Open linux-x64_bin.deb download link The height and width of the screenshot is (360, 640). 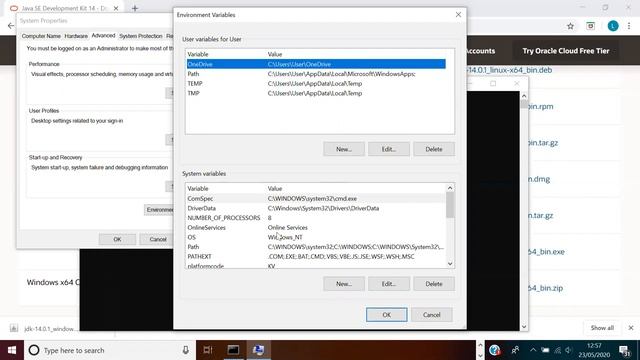[509, 70]
